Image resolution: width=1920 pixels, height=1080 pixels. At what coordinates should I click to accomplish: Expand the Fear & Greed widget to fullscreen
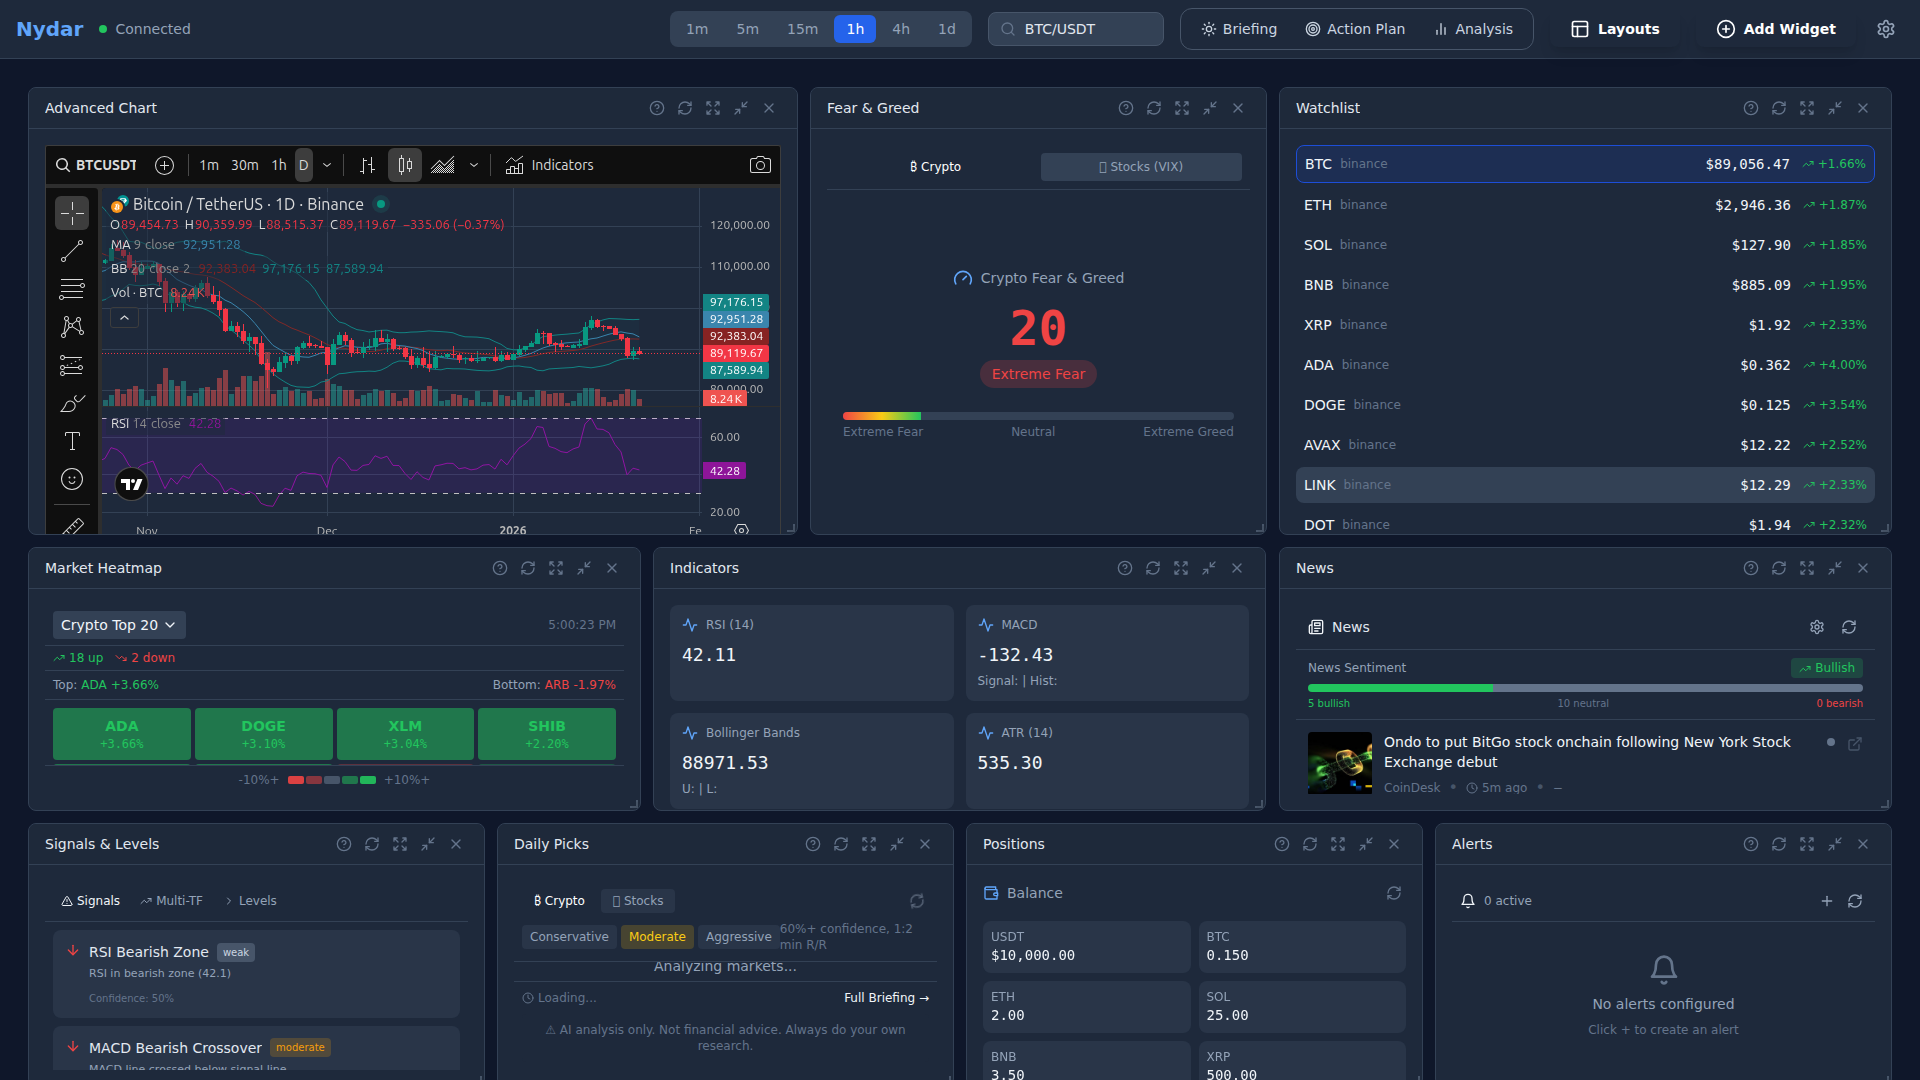click(1182, 108)
